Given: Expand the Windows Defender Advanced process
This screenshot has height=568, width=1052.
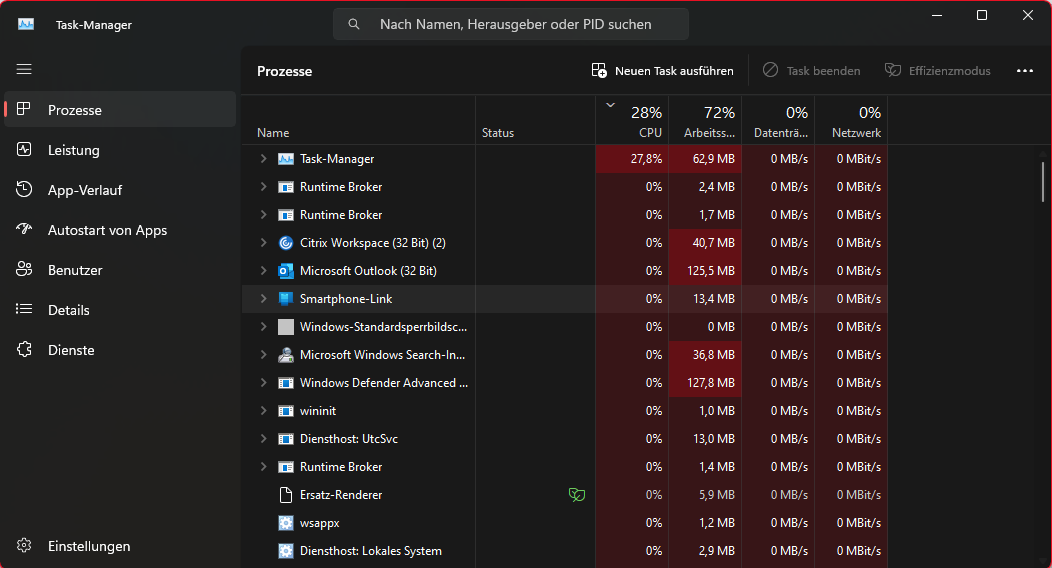Looking at the screenshot, I should click(x=263, y=383).
